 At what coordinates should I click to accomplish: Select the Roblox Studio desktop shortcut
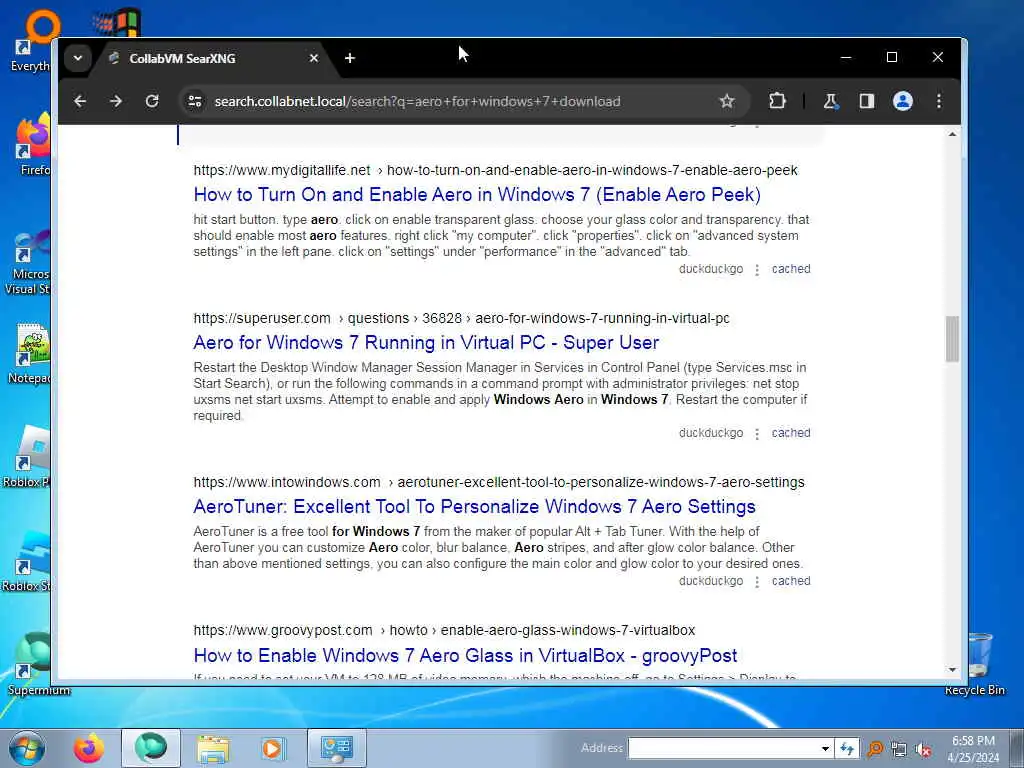(27, 560)
